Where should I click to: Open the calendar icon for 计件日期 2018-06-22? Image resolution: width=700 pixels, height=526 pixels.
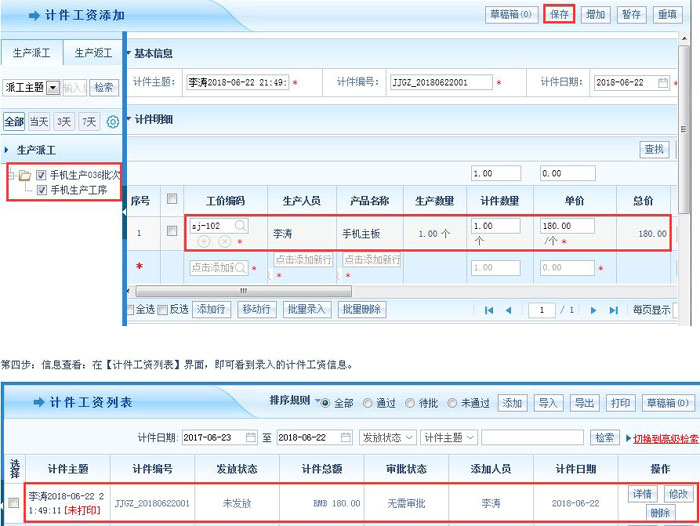(x=662, y=83)
